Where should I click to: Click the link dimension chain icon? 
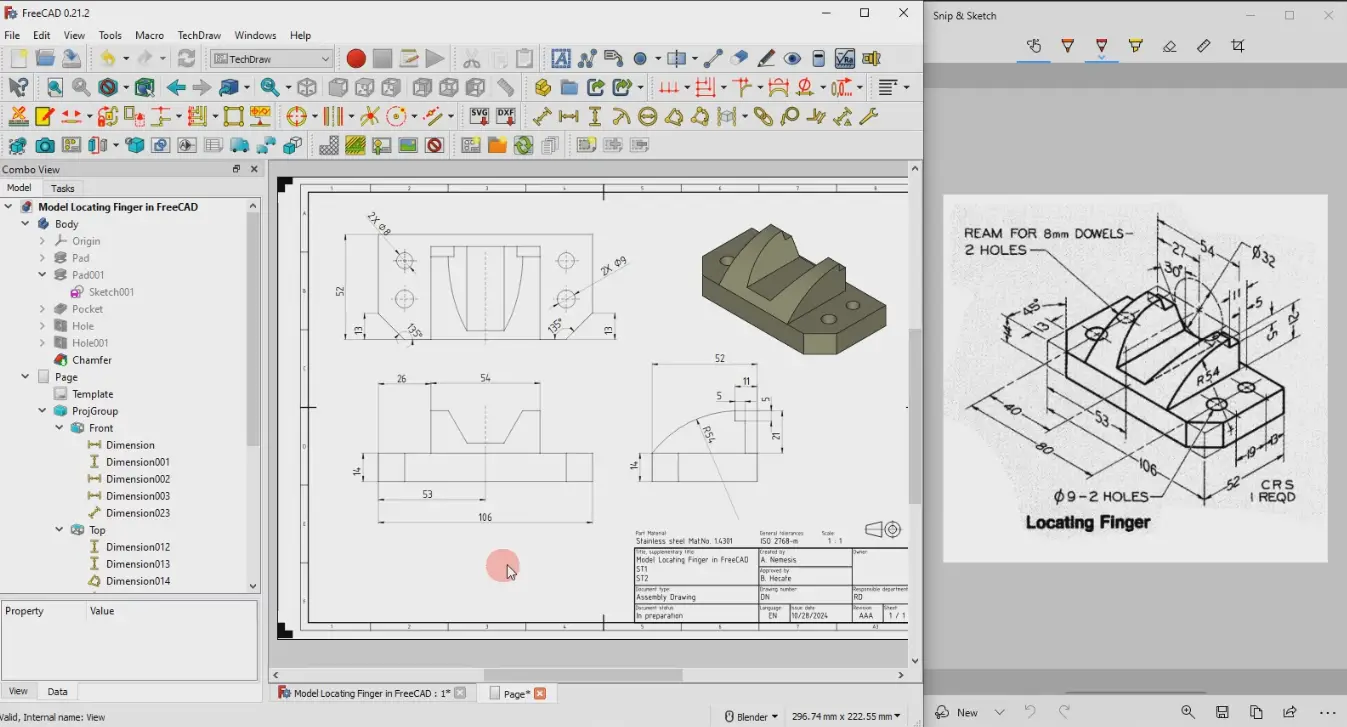764,116
